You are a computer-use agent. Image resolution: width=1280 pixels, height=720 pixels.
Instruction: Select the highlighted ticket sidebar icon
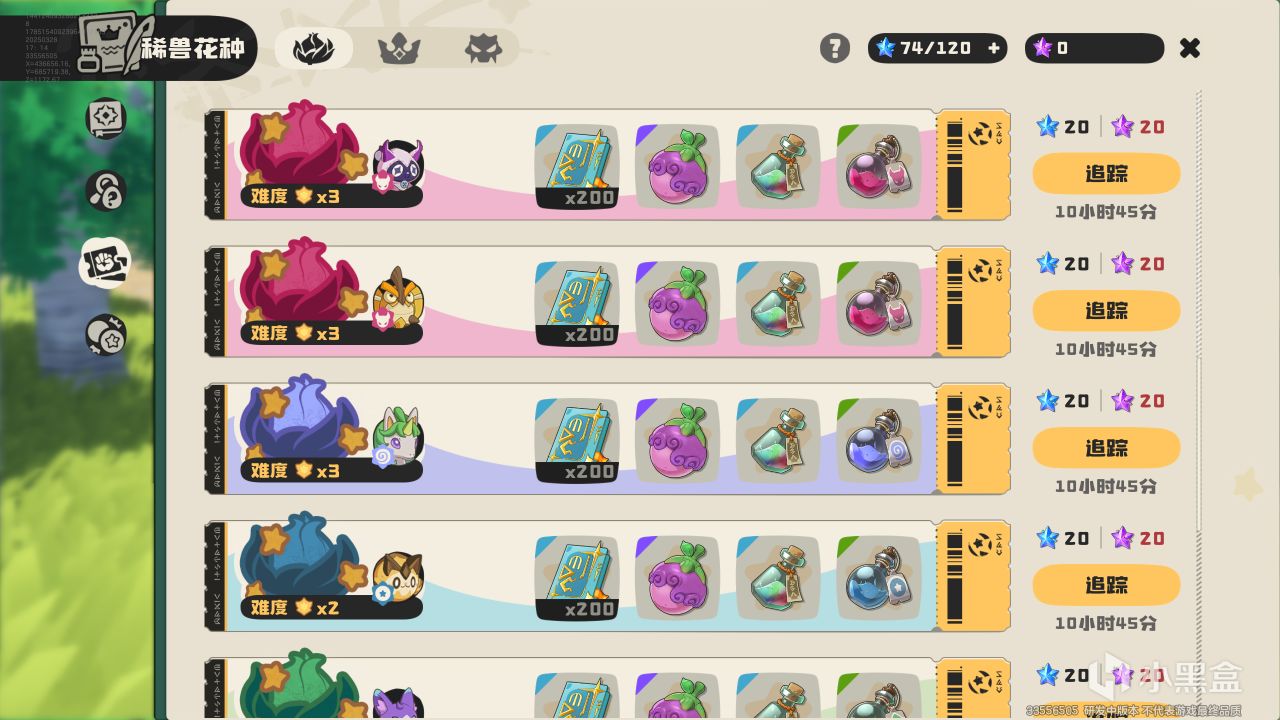[105, 263]
